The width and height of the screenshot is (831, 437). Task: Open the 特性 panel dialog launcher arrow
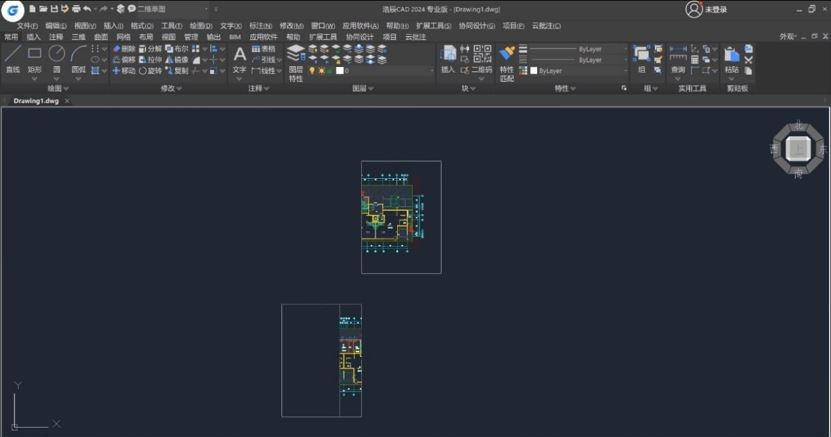point(624,88)
